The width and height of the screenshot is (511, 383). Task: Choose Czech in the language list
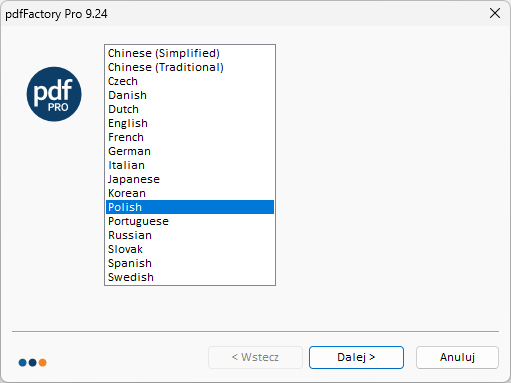pyautogui.click(x=190, y=81)
